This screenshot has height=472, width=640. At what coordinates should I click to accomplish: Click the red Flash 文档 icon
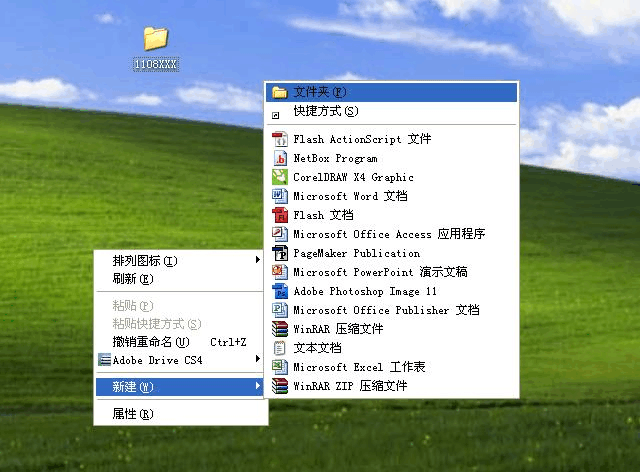point(280,215)
